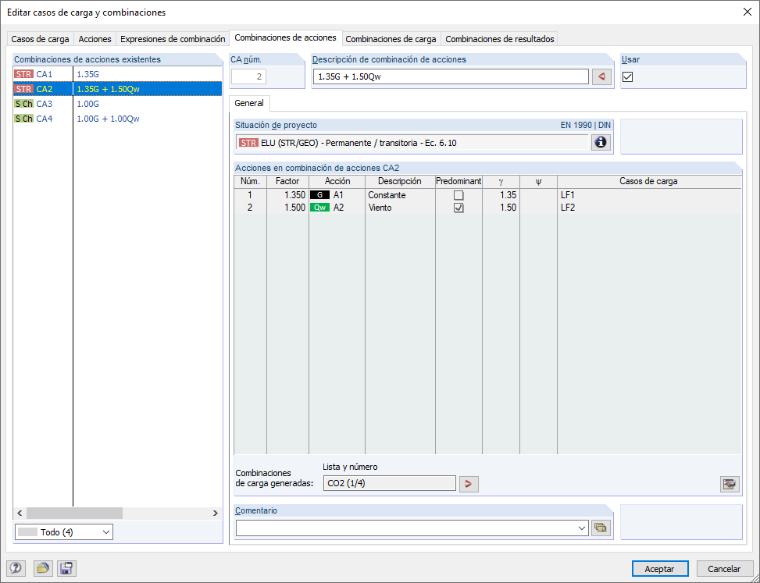Click list scrollbar left arrow
760x583 pixels.
tap(19, 513)
